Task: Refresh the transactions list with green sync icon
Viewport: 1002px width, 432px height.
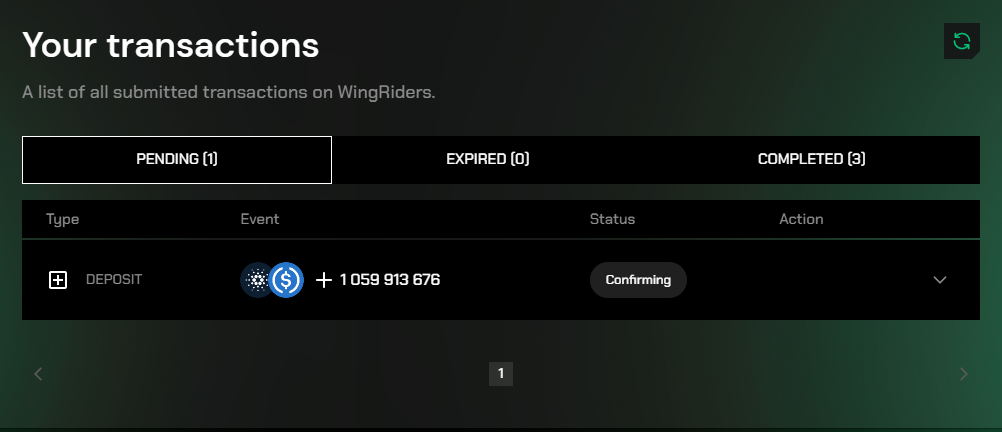Action: 961,42
